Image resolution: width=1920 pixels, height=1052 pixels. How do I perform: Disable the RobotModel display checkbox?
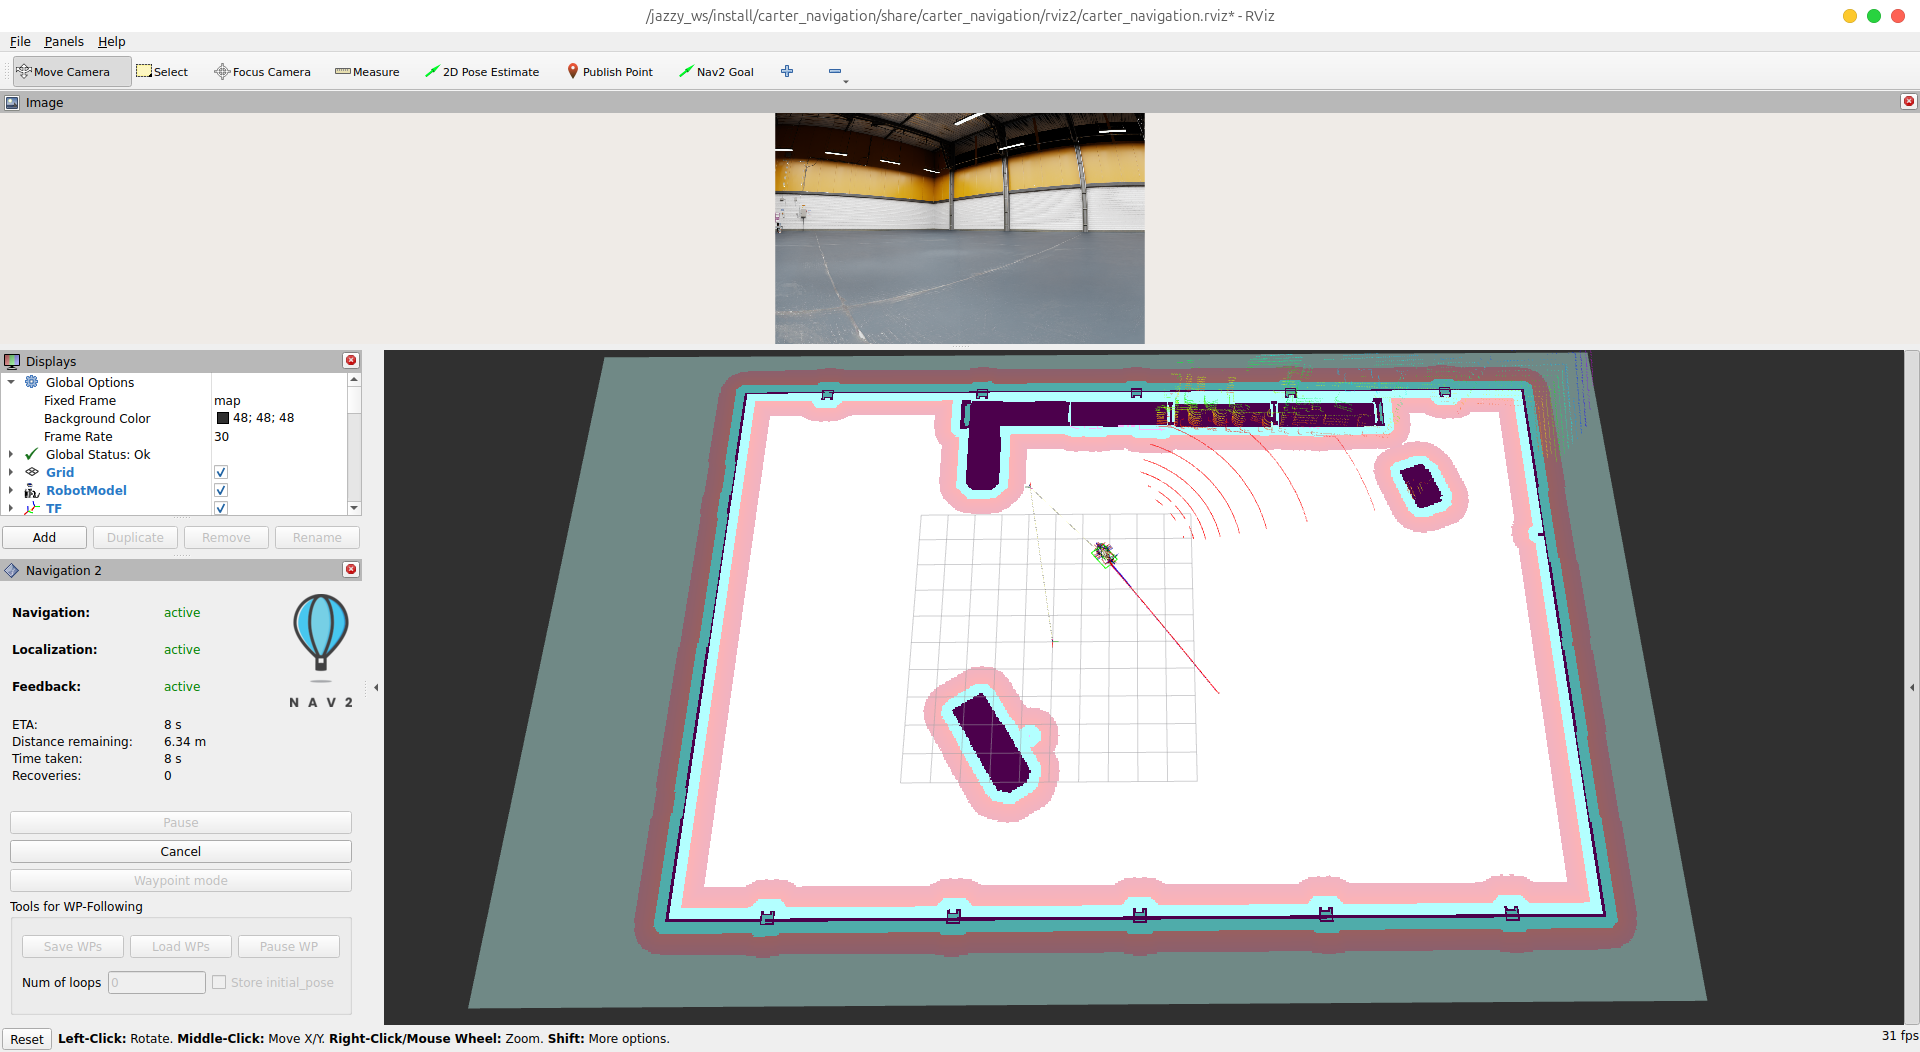(x=221, y=490)
